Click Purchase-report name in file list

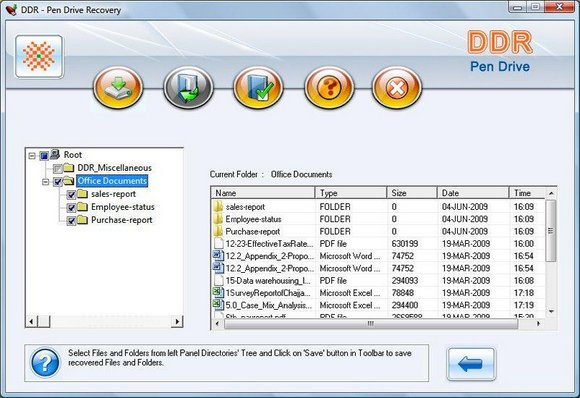pos(253,232)
